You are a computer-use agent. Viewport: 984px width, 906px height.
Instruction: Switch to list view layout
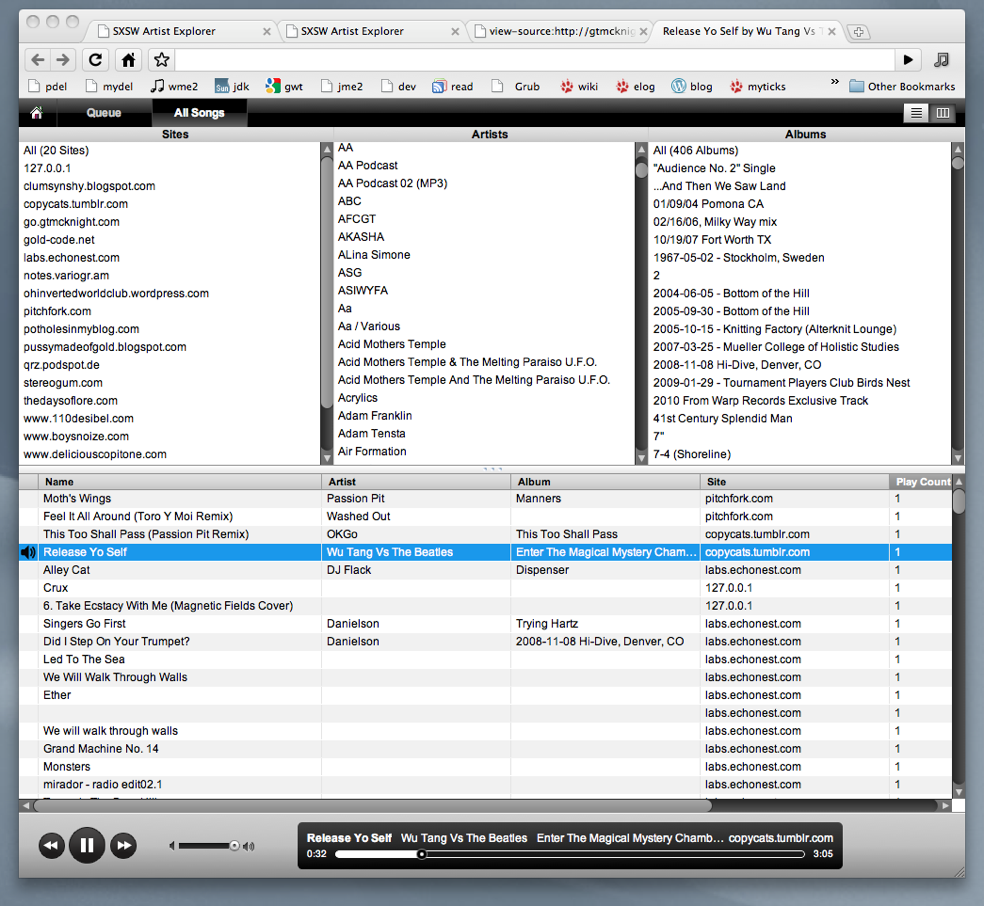[x=915, y=113]
